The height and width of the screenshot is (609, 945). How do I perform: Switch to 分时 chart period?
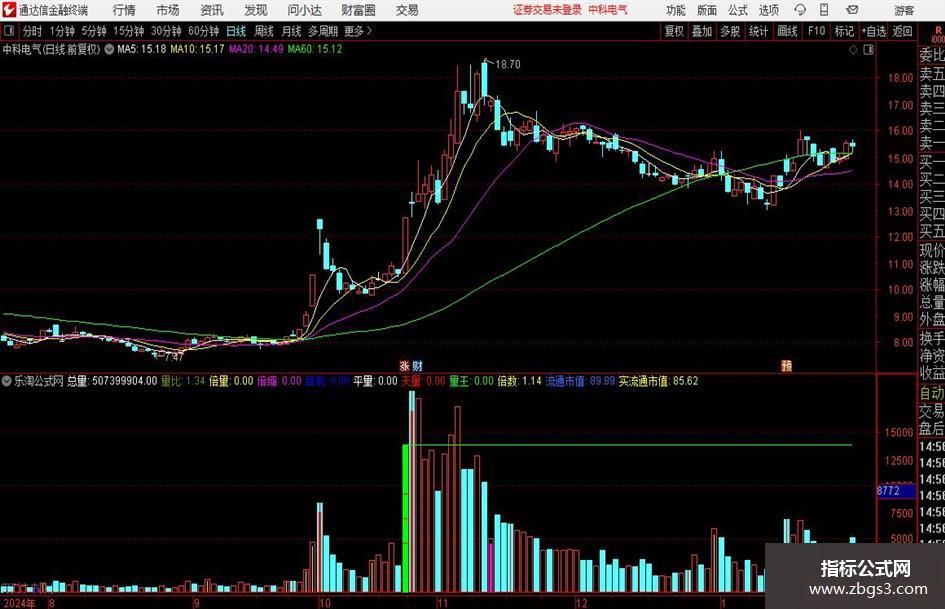click(32, 31)
